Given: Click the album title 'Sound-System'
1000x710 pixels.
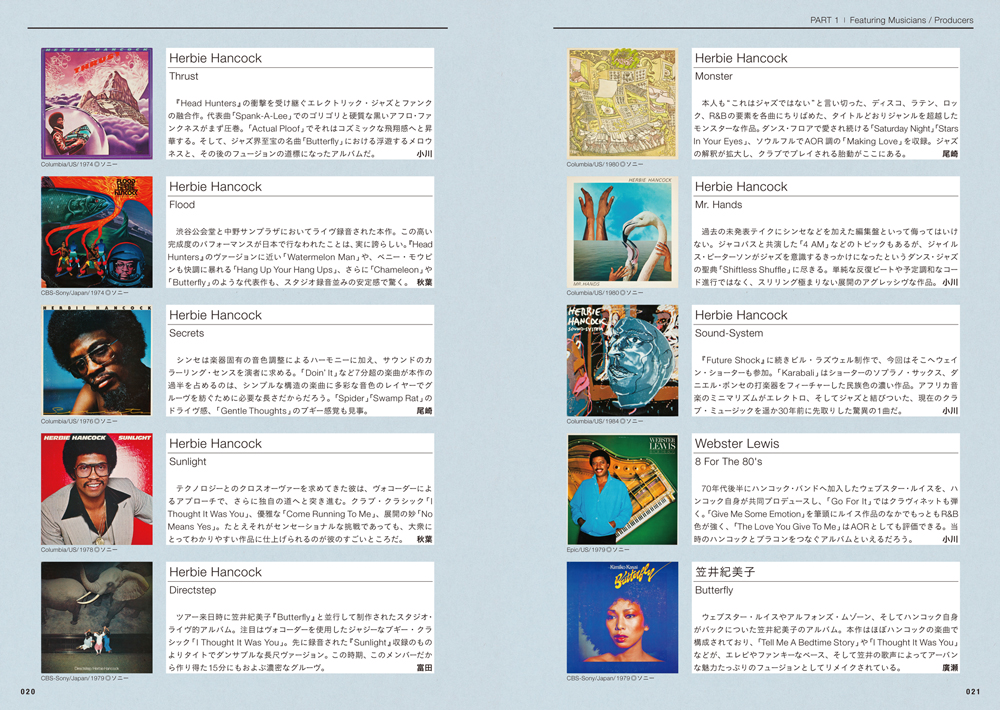Looking at the screenshot, I should pos(729,333).
